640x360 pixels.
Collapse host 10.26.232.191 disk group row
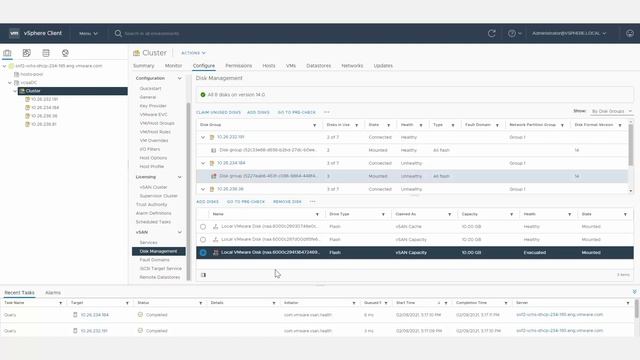[203, 138]
